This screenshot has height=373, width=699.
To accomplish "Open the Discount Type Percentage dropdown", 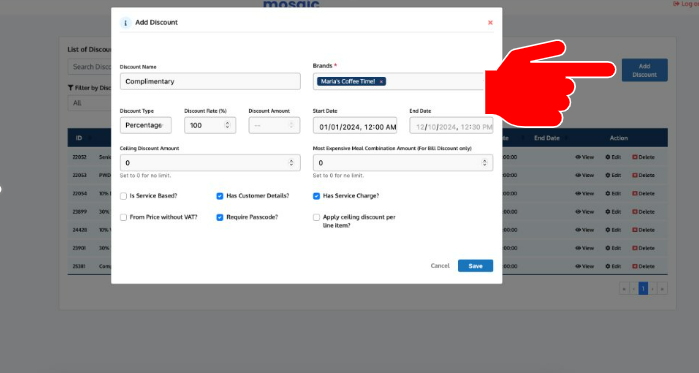I will 146,125.
